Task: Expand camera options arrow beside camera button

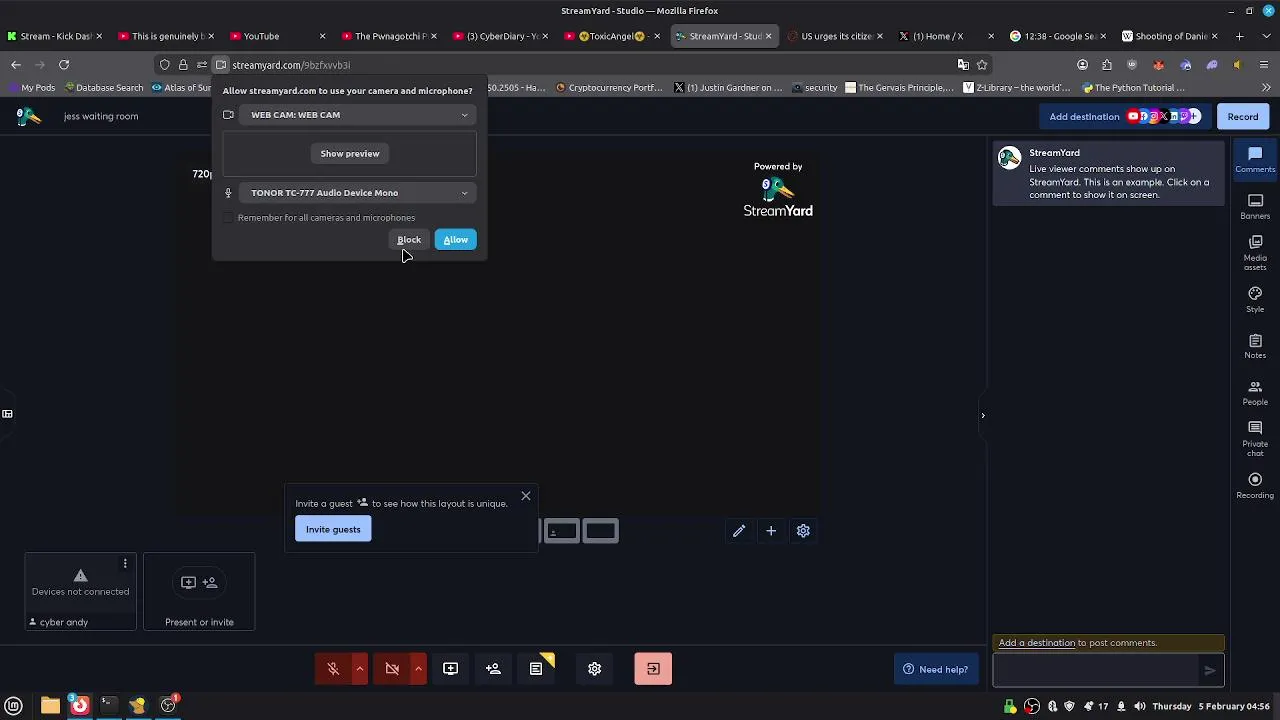Action: [x=418, y=669]
